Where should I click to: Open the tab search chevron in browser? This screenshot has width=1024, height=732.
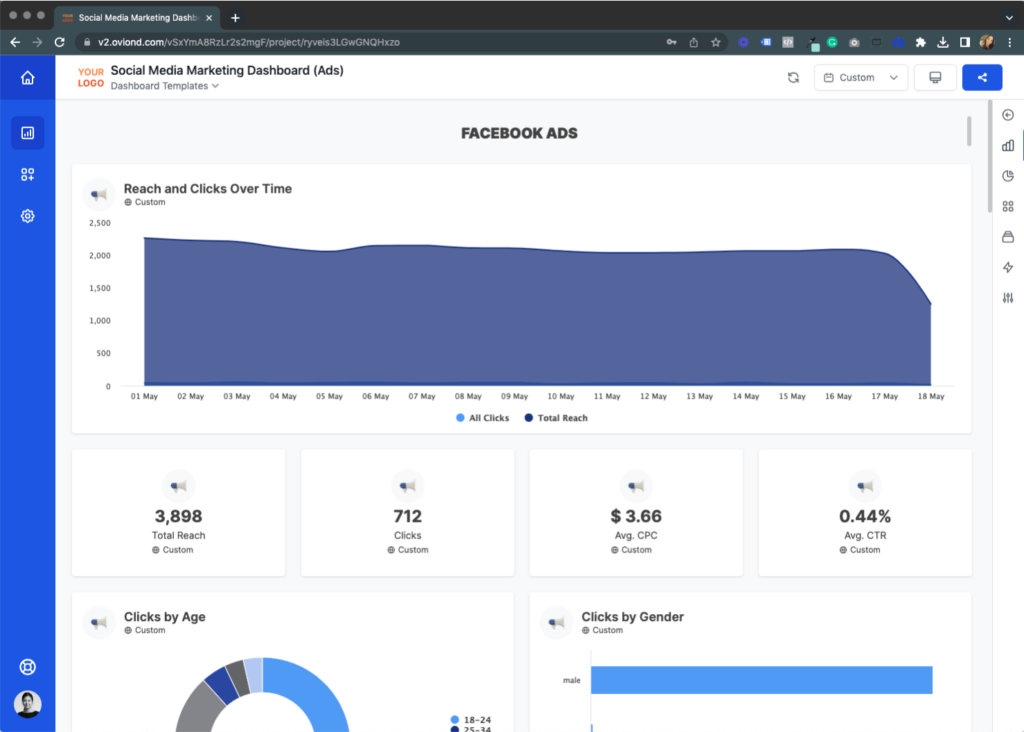[x=1009, y=18]
